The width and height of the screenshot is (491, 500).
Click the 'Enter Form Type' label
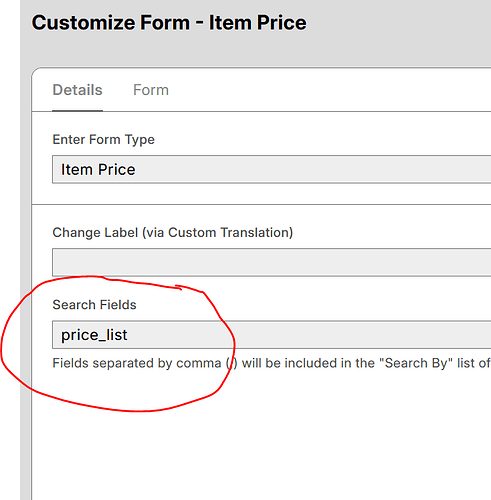click(103, 140)
